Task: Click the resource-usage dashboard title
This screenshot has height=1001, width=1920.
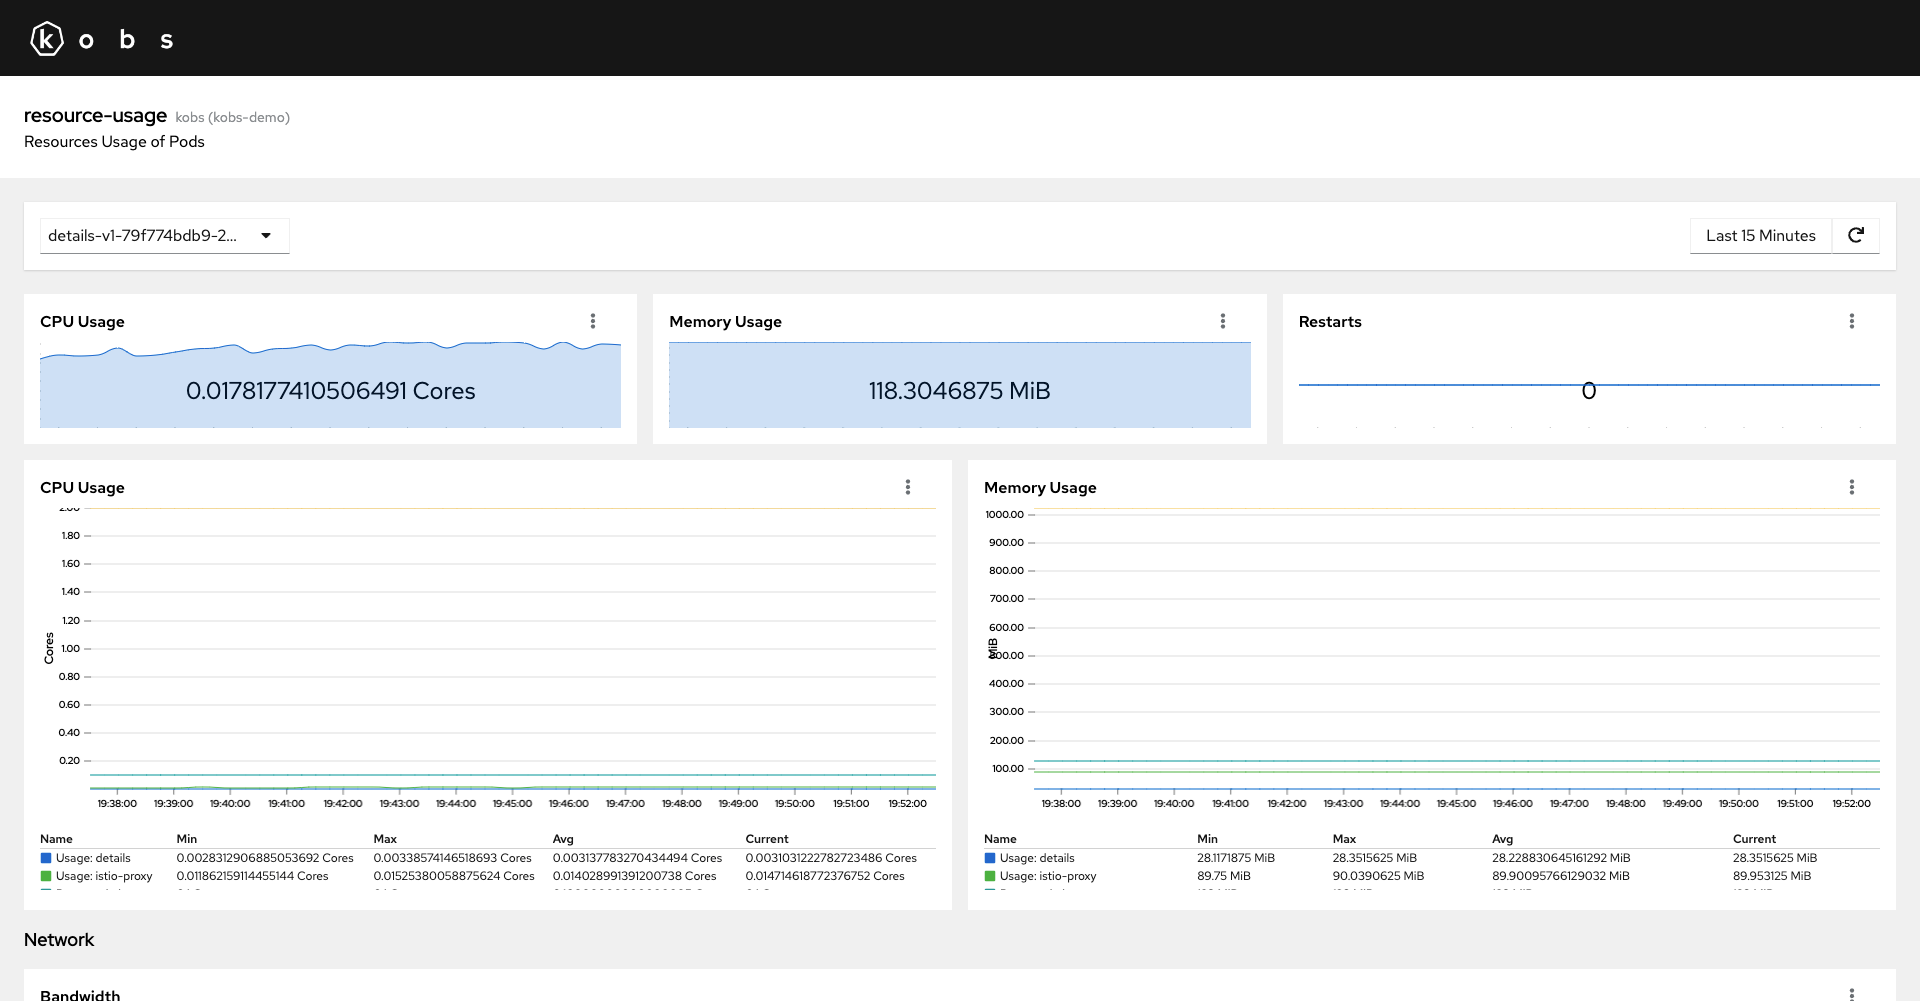Action: [x=95, y=116]
